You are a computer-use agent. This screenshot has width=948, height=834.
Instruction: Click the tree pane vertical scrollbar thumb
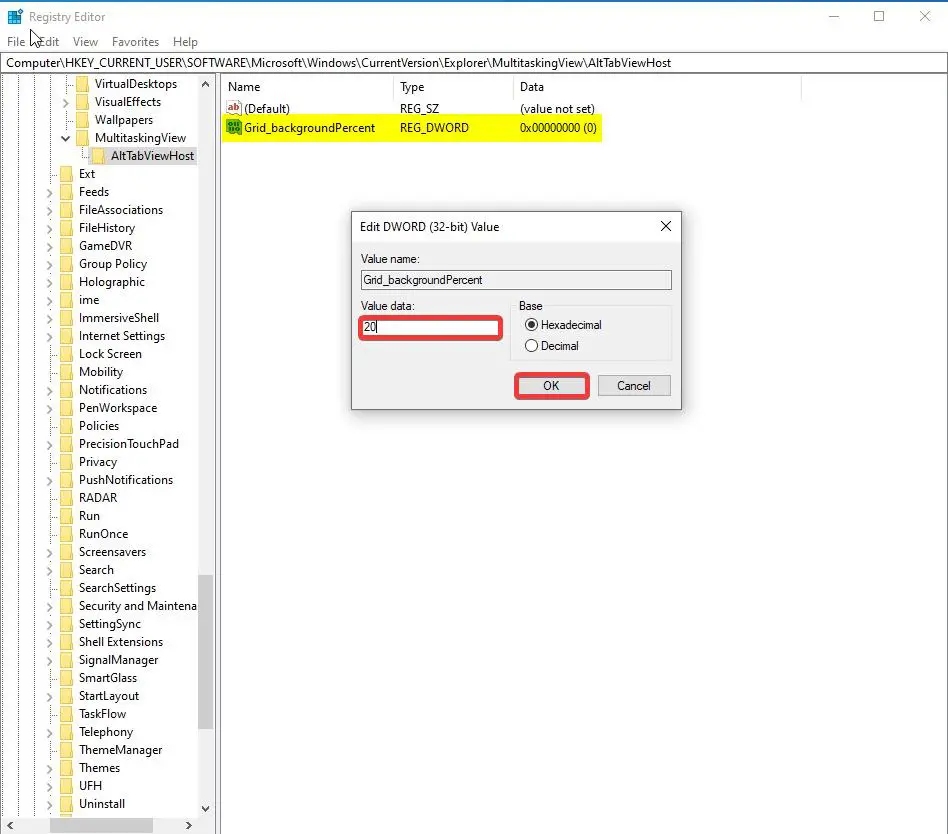tap(206, 652)
